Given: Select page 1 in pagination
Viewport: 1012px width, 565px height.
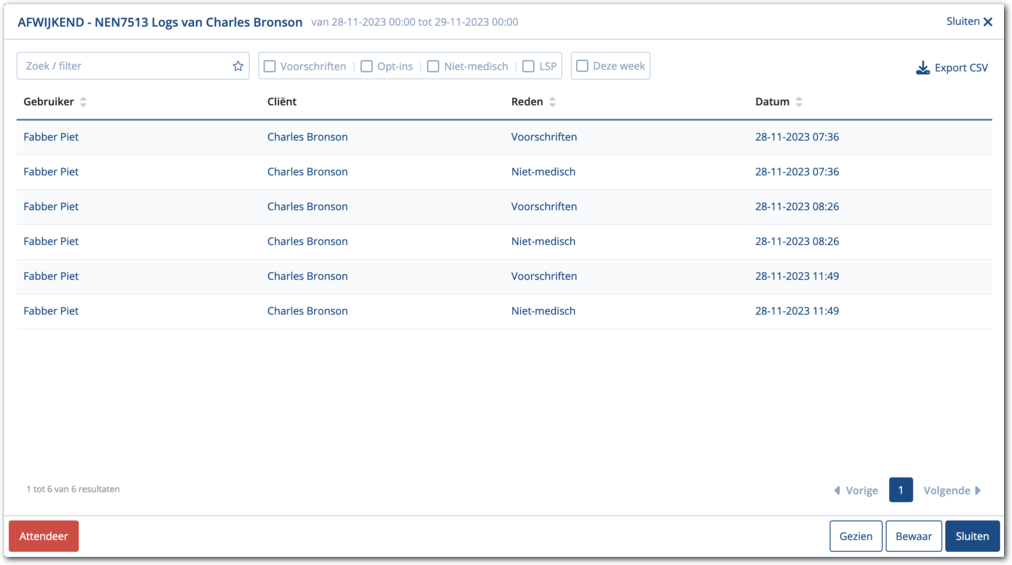Looking at the screenshot, I should click(900, 490).
